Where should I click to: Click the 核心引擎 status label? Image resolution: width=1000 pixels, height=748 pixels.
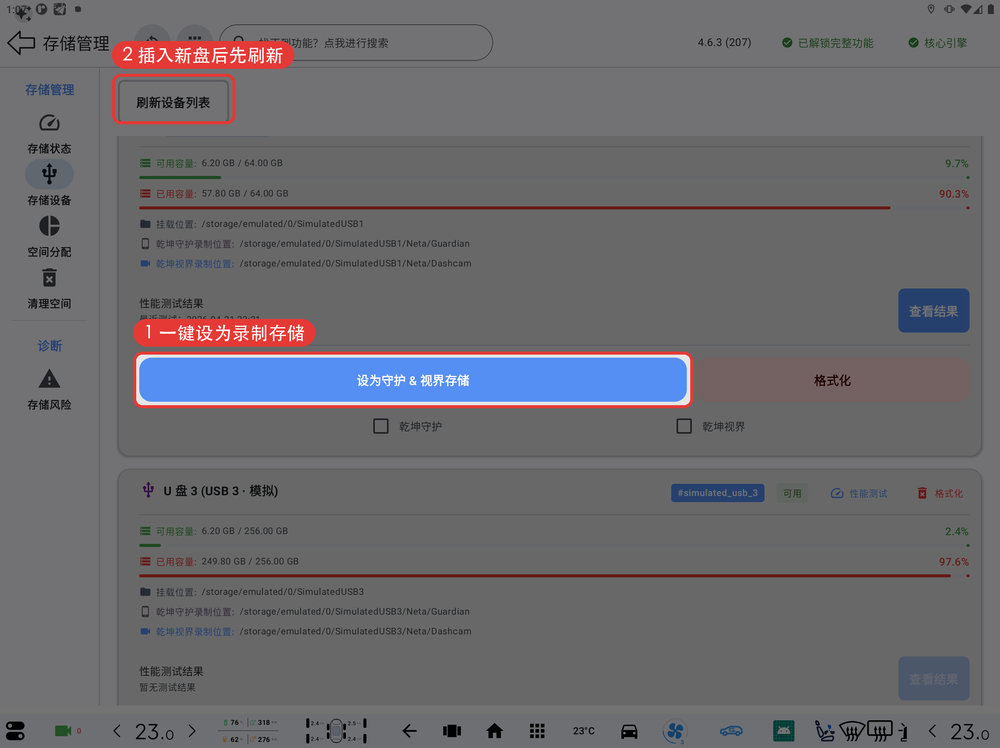click(x=938, y=43)
